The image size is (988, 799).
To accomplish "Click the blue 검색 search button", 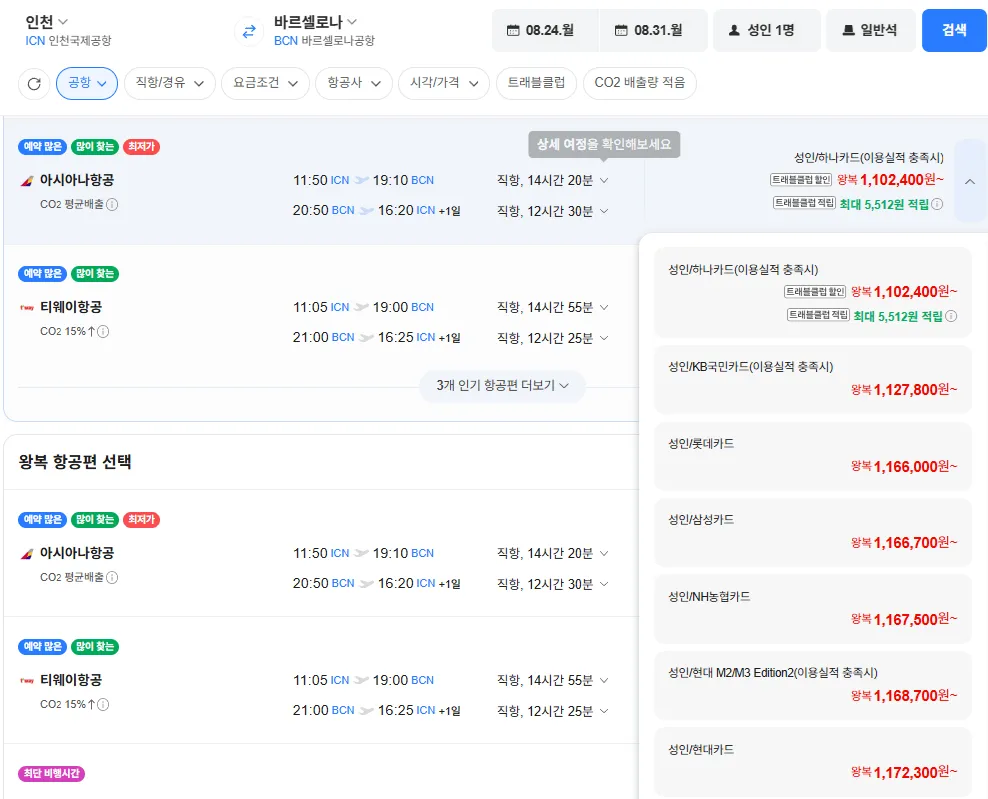I will click(954, 30).
